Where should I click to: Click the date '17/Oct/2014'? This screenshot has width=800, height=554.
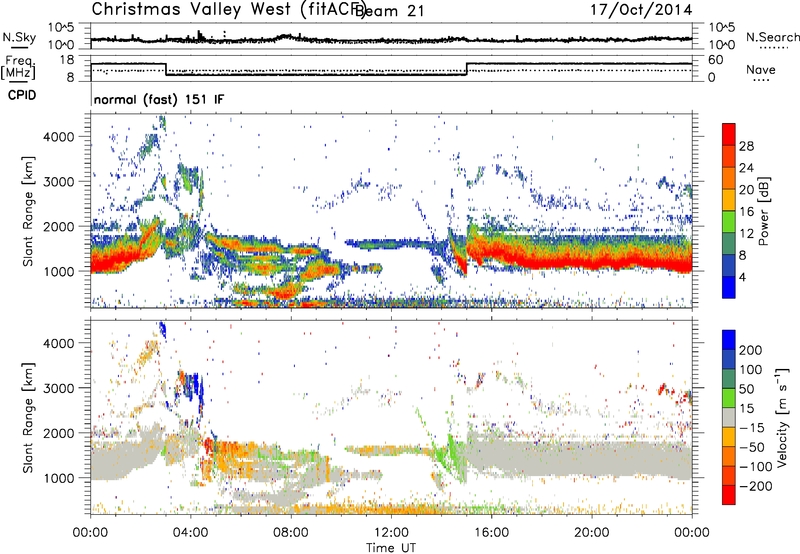[x=641, y=10]
